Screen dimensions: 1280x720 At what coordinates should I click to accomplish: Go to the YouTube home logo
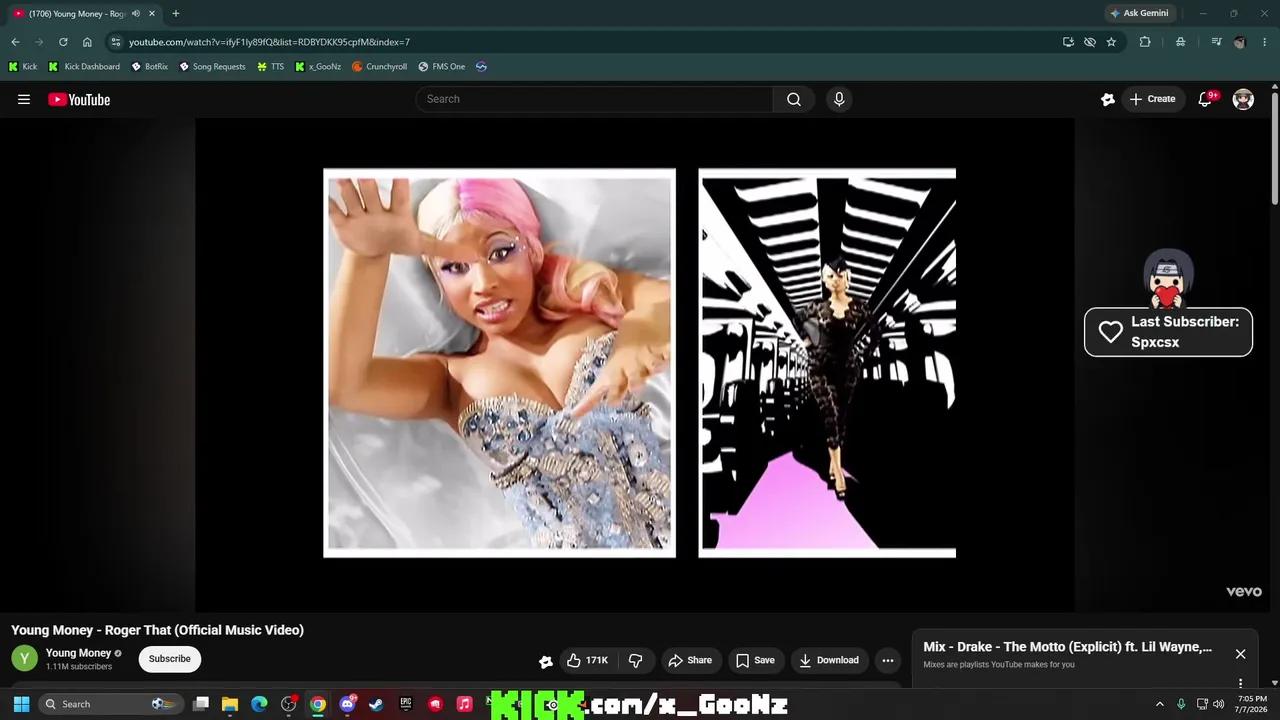(79, 99)
